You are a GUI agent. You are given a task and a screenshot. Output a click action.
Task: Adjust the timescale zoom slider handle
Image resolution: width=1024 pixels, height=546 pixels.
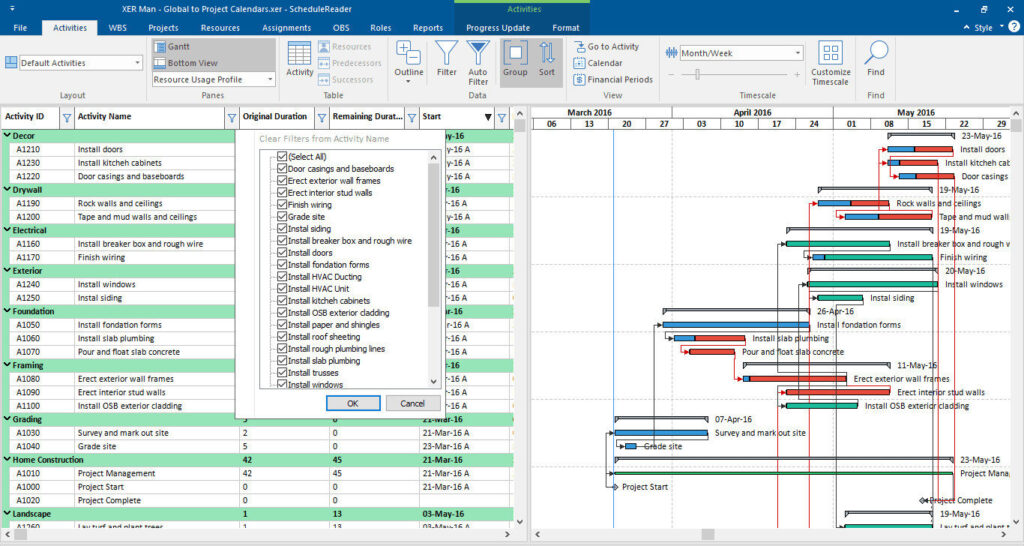[697, 74]
